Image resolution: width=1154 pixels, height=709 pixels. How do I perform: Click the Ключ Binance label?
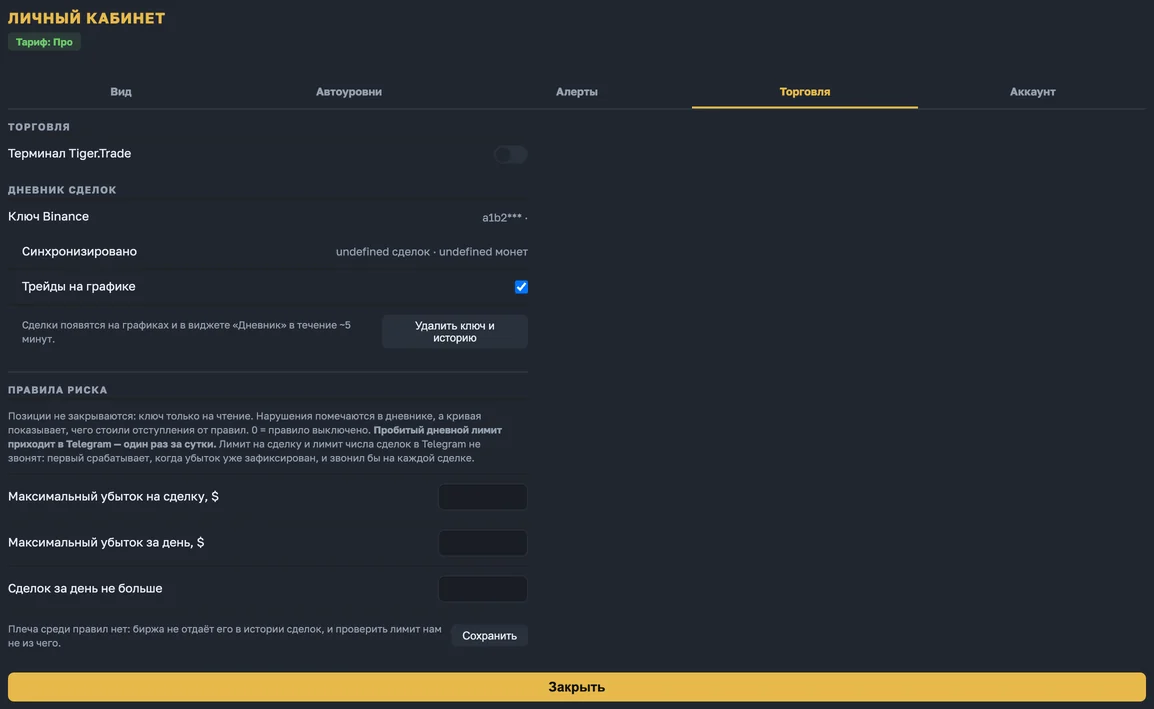tap(49, 216)
